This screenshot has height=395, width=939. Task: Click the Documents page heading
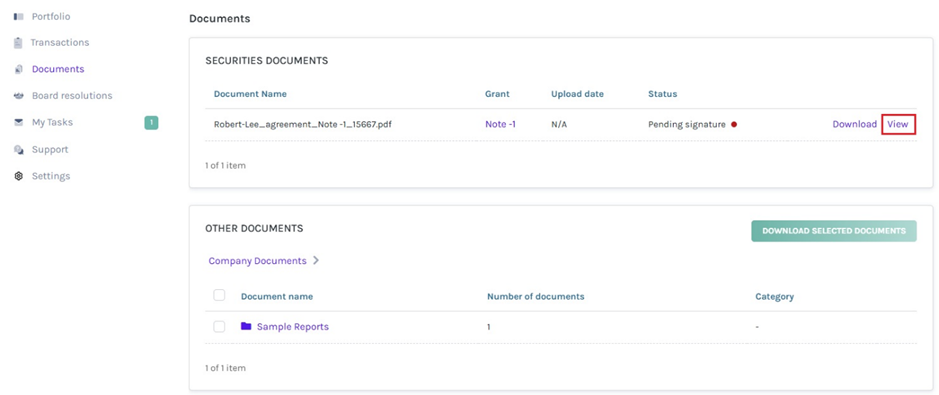(x=220, y=19)
